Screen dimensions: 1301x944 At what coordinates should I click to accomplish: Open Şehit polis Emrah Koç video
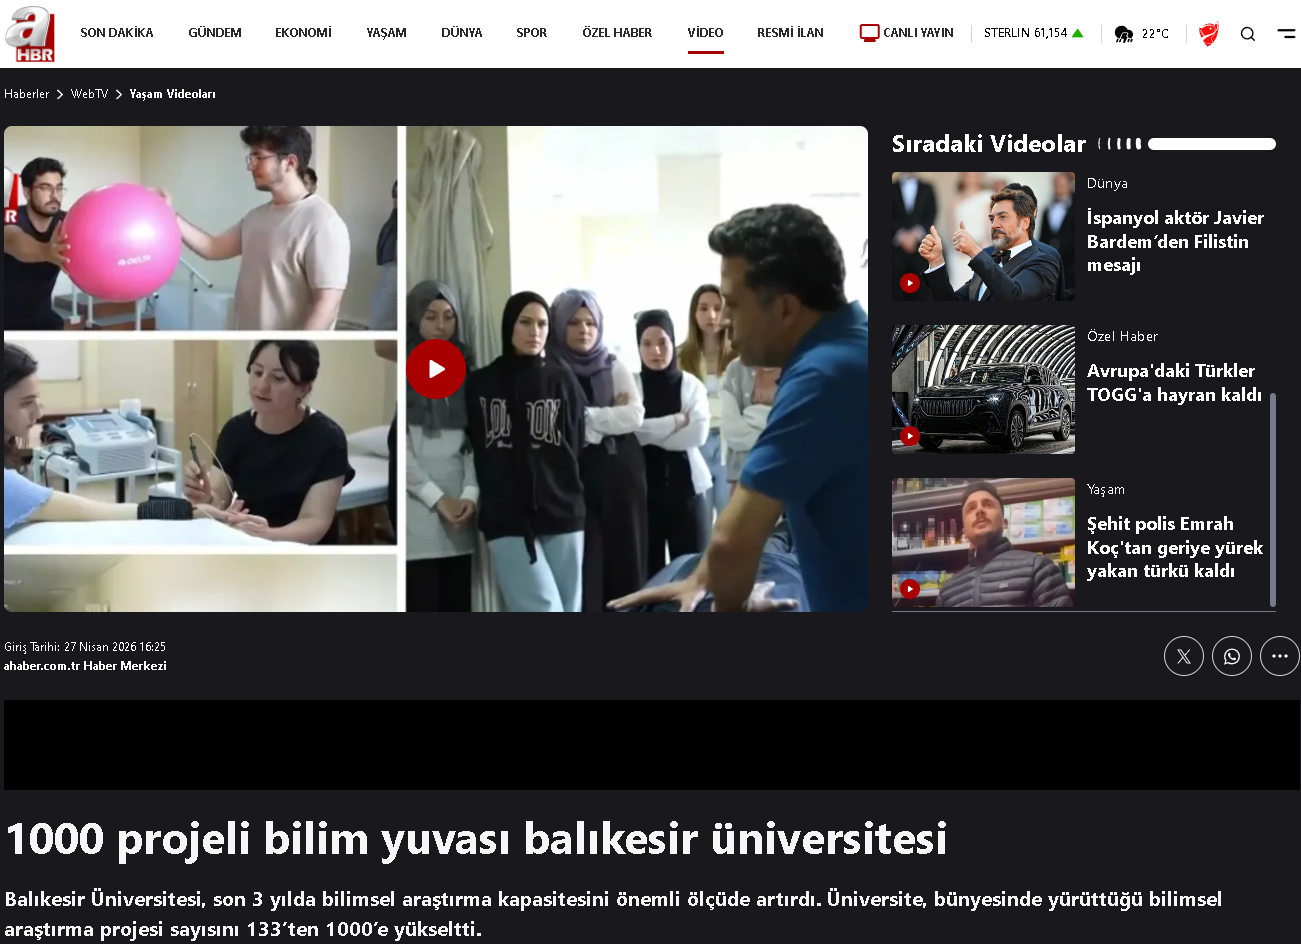click(1174, 547)
